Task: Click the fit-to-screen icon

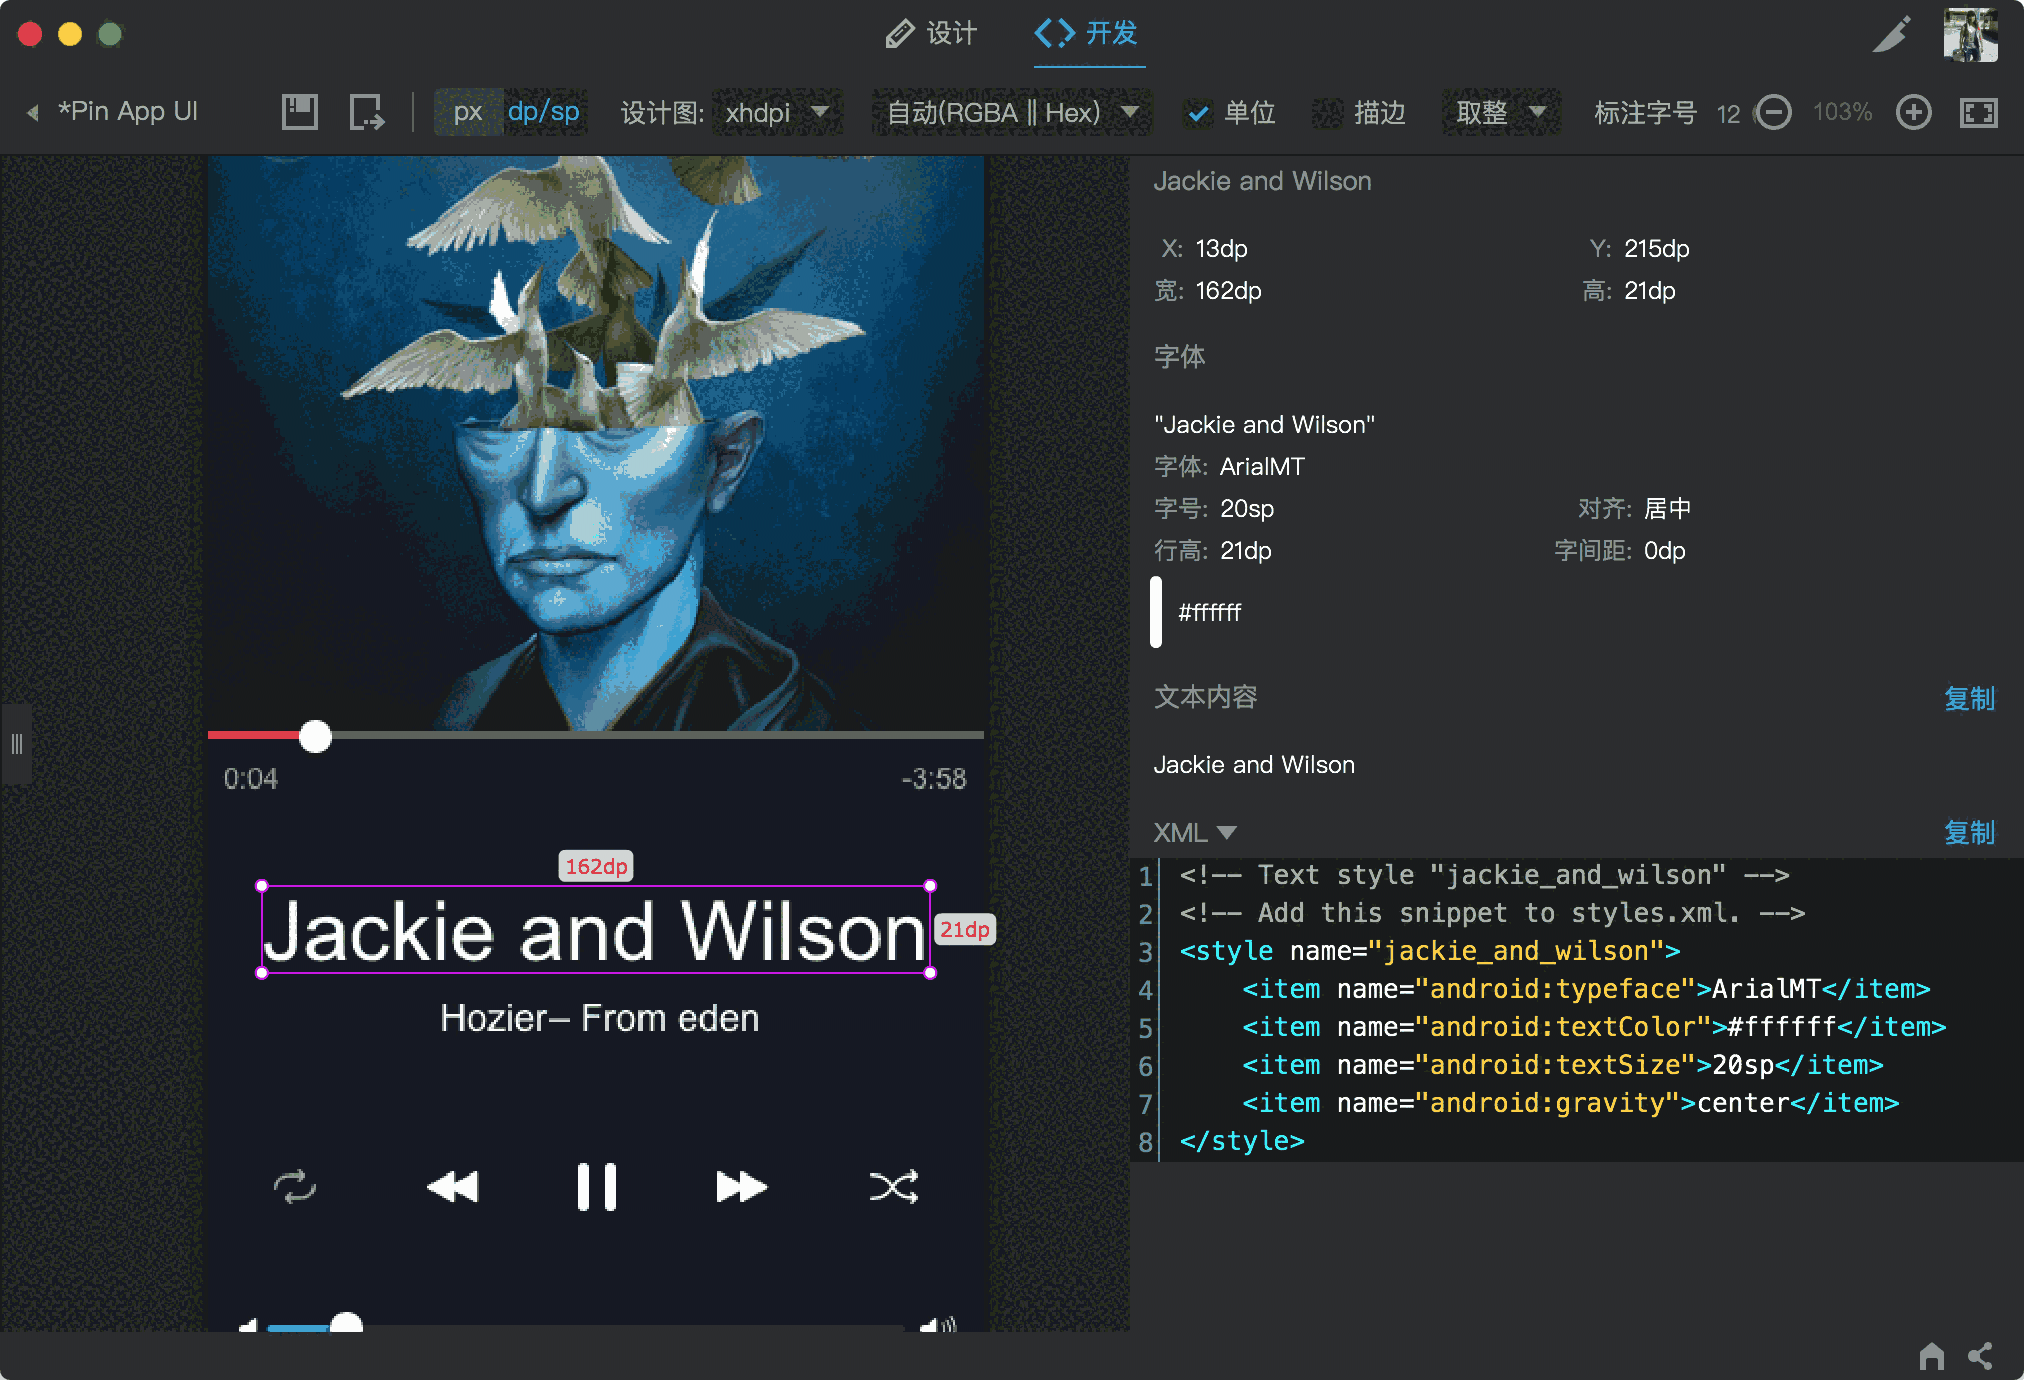Action: coord(1978,112)
